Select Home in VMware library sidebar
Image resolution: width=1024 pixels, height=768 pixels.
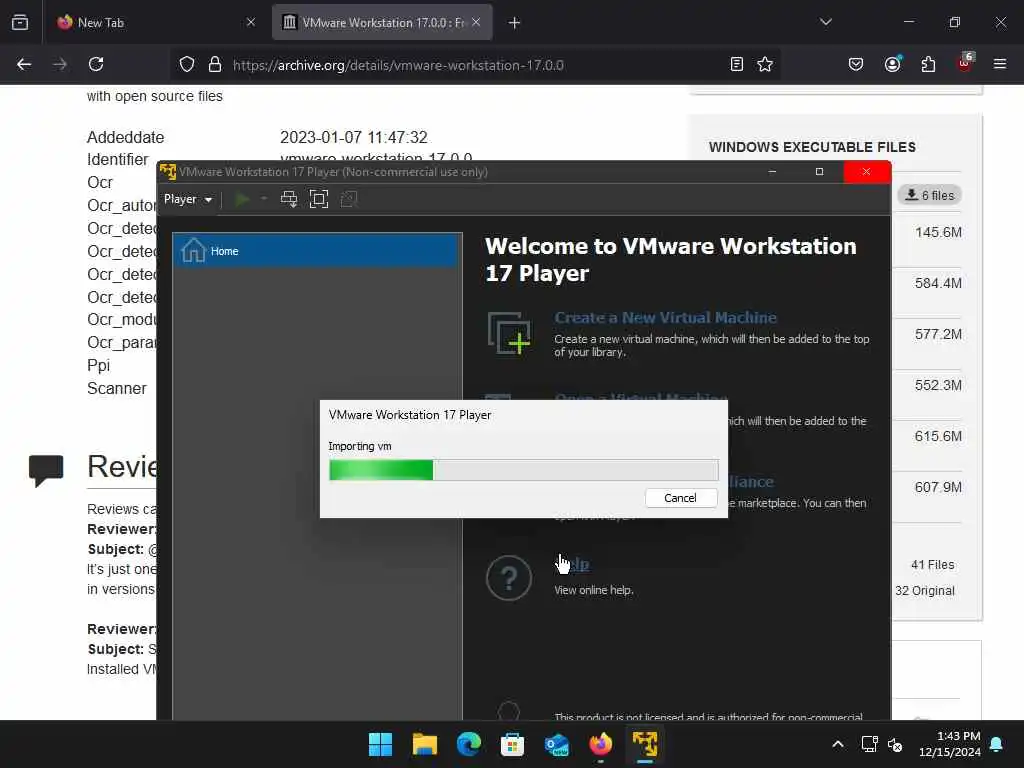[317, 251]
